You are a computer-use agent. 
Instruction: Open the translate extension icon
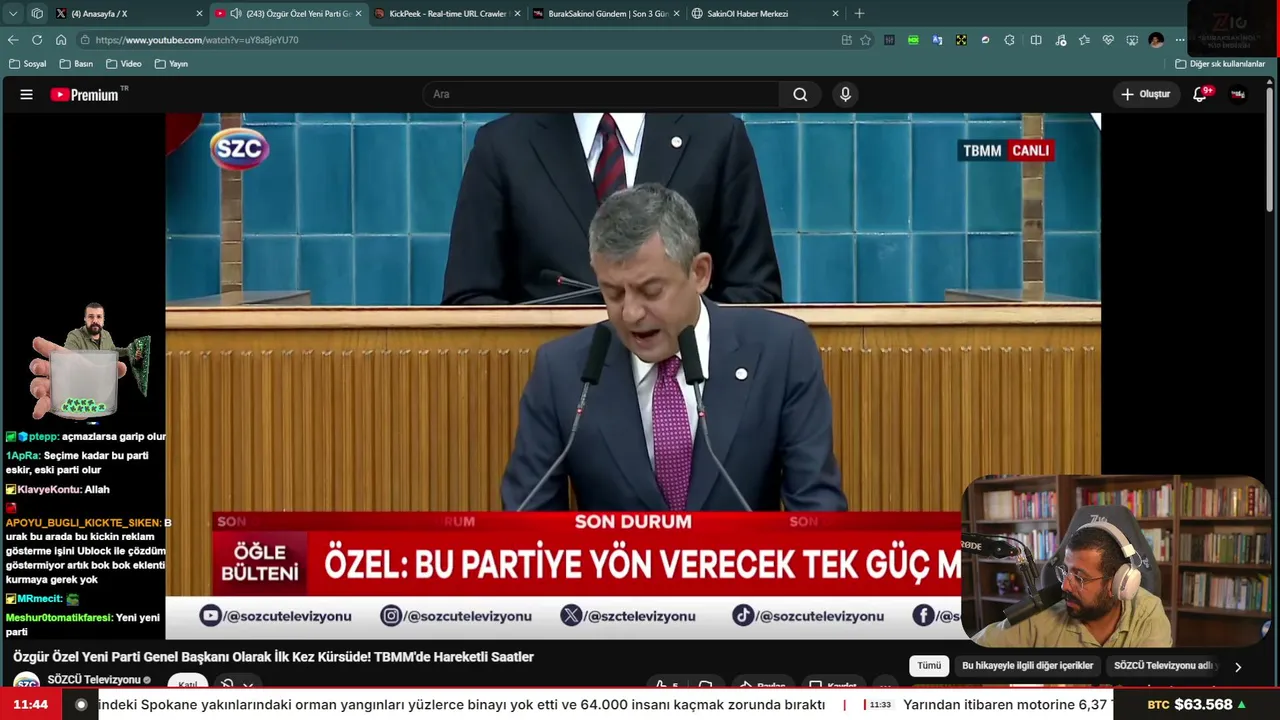click(x=937, y=40)
